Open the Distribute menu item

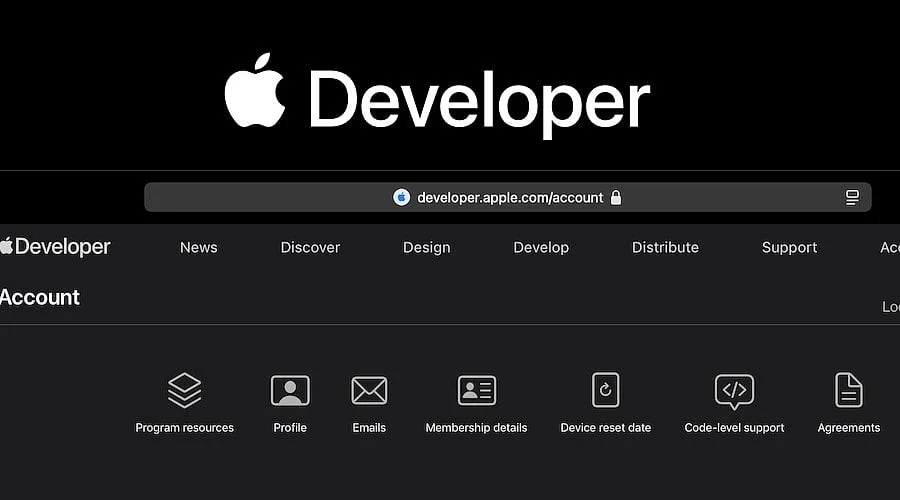(665, 247)
